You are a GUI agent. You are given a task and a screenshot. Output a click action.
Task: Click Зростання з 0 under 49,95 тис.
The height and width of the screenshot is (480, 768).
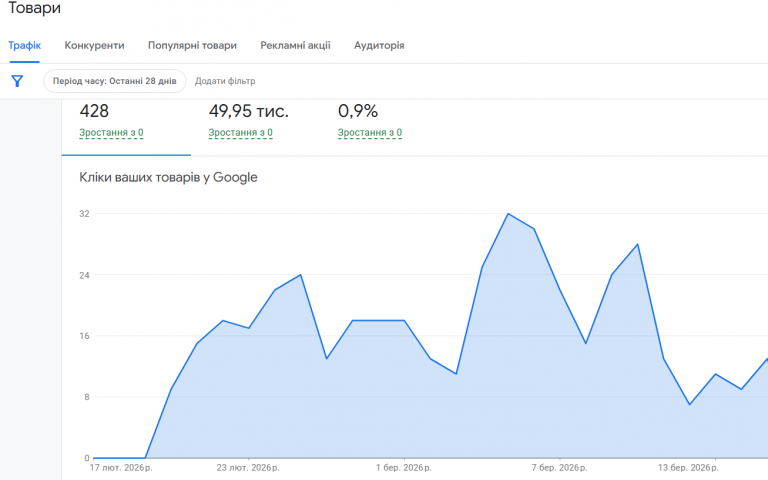tap(240, 133)
